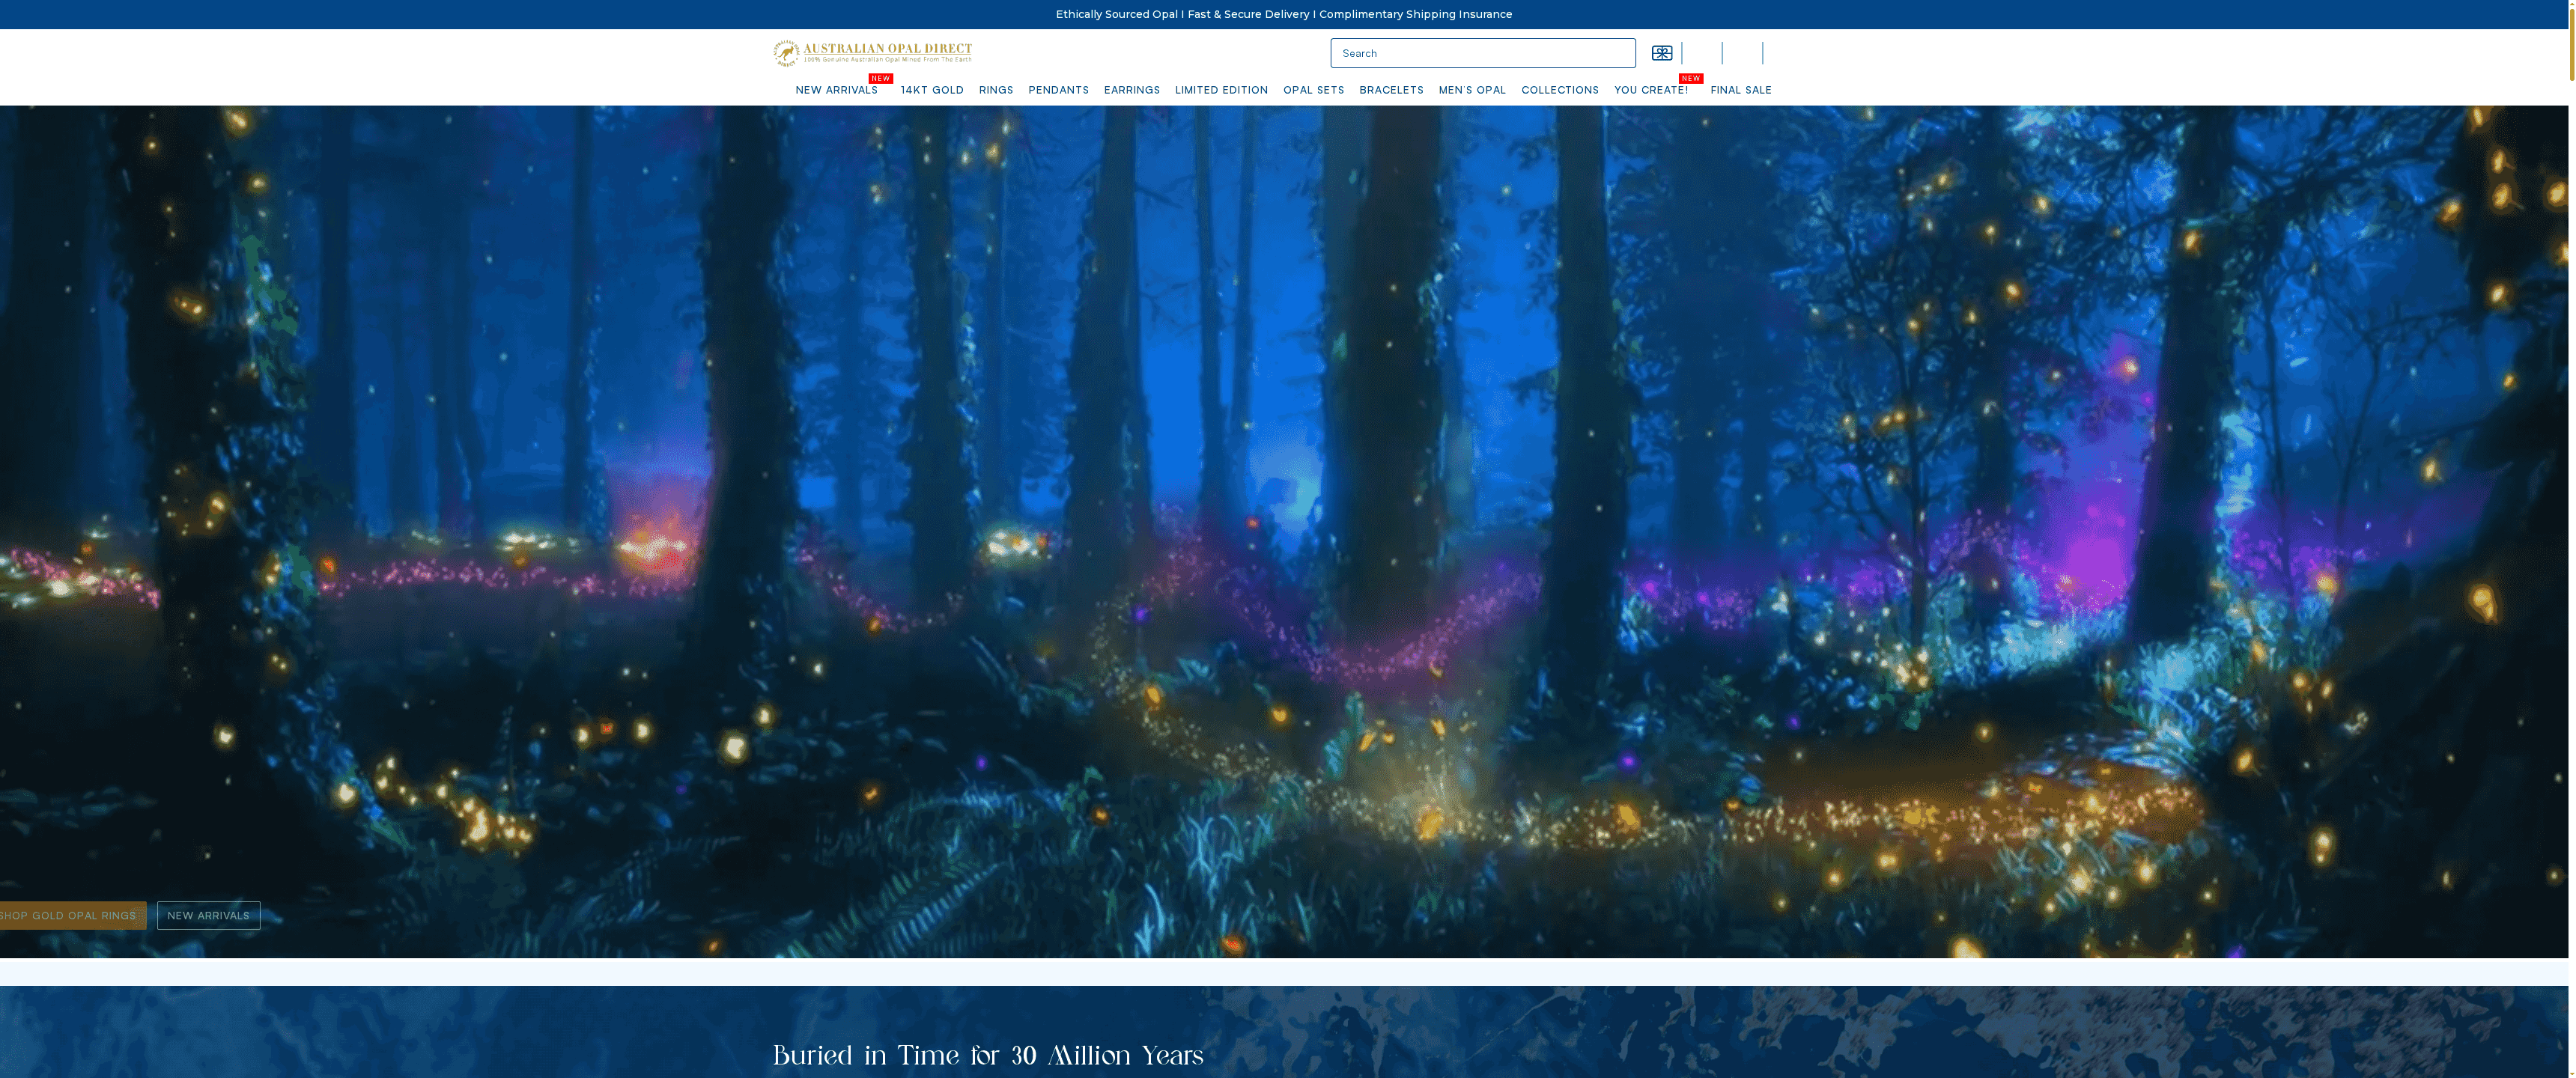Viewport: 2576px width, 1078px height.
Task: Select the Australian Opal Direct logo
Action: click(872, 52)
